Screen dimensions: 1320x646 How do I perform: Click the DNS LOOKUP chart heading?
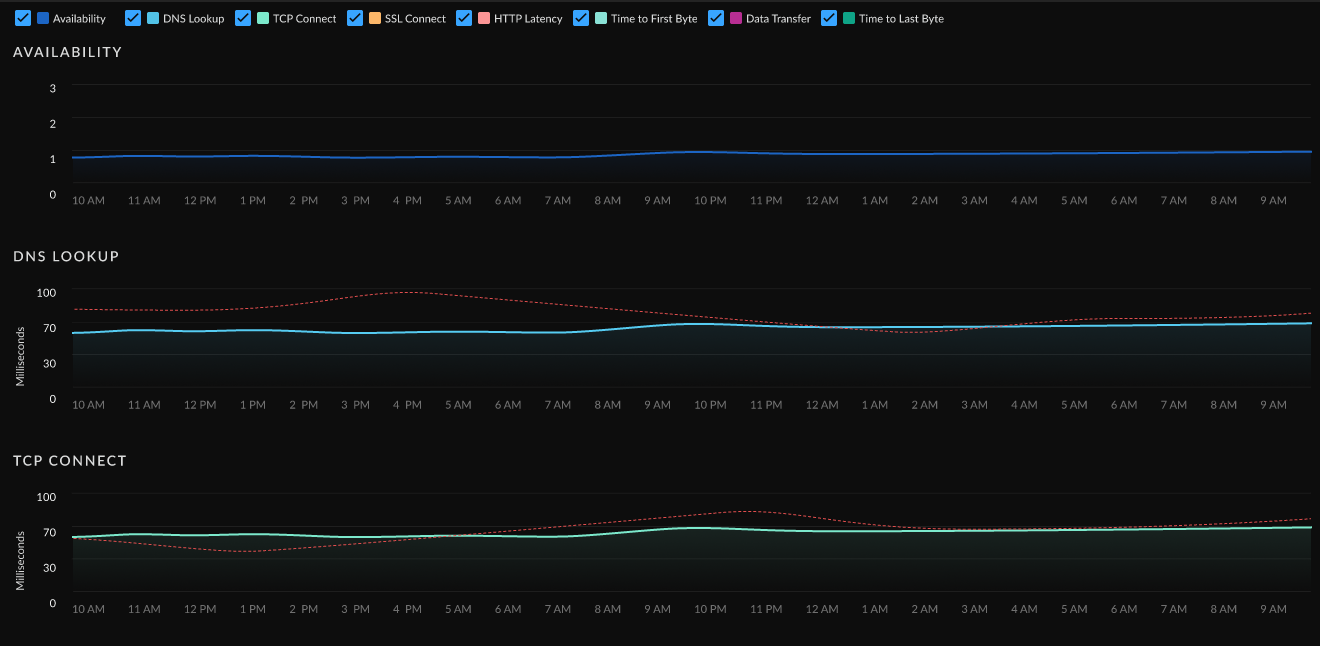pyautogui.click(x=66, y=256)
